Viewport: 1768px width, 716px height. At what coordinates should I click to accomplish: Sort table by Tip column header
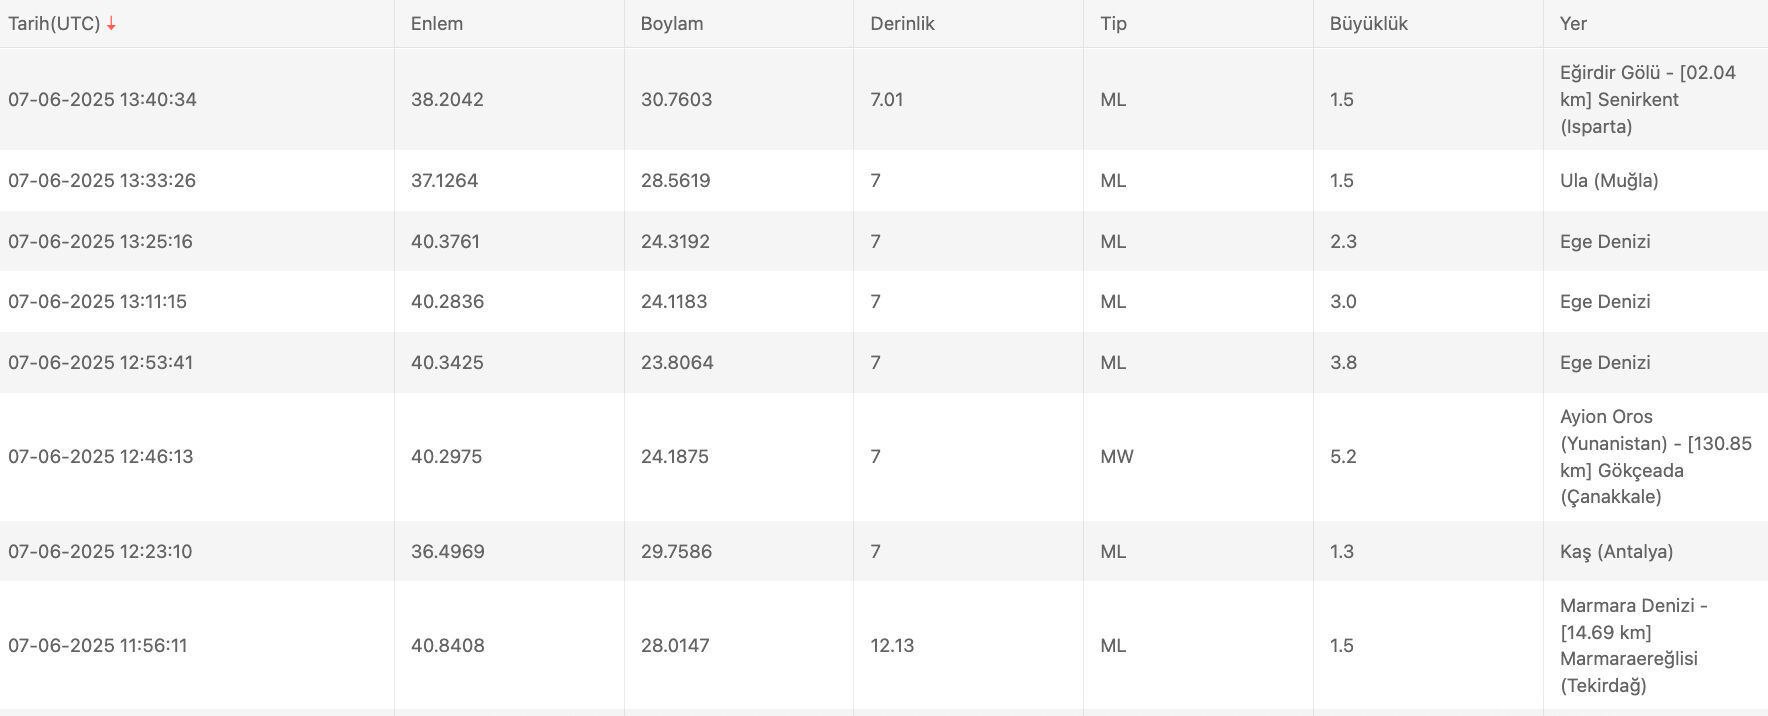[x=1113, y=24]
